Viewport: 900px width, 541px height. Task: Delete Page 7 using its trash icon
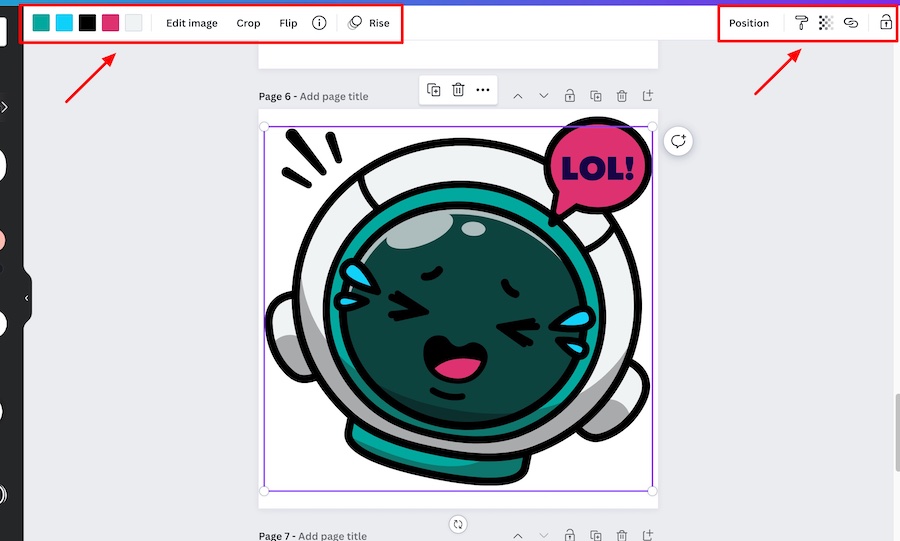(622, 535)
